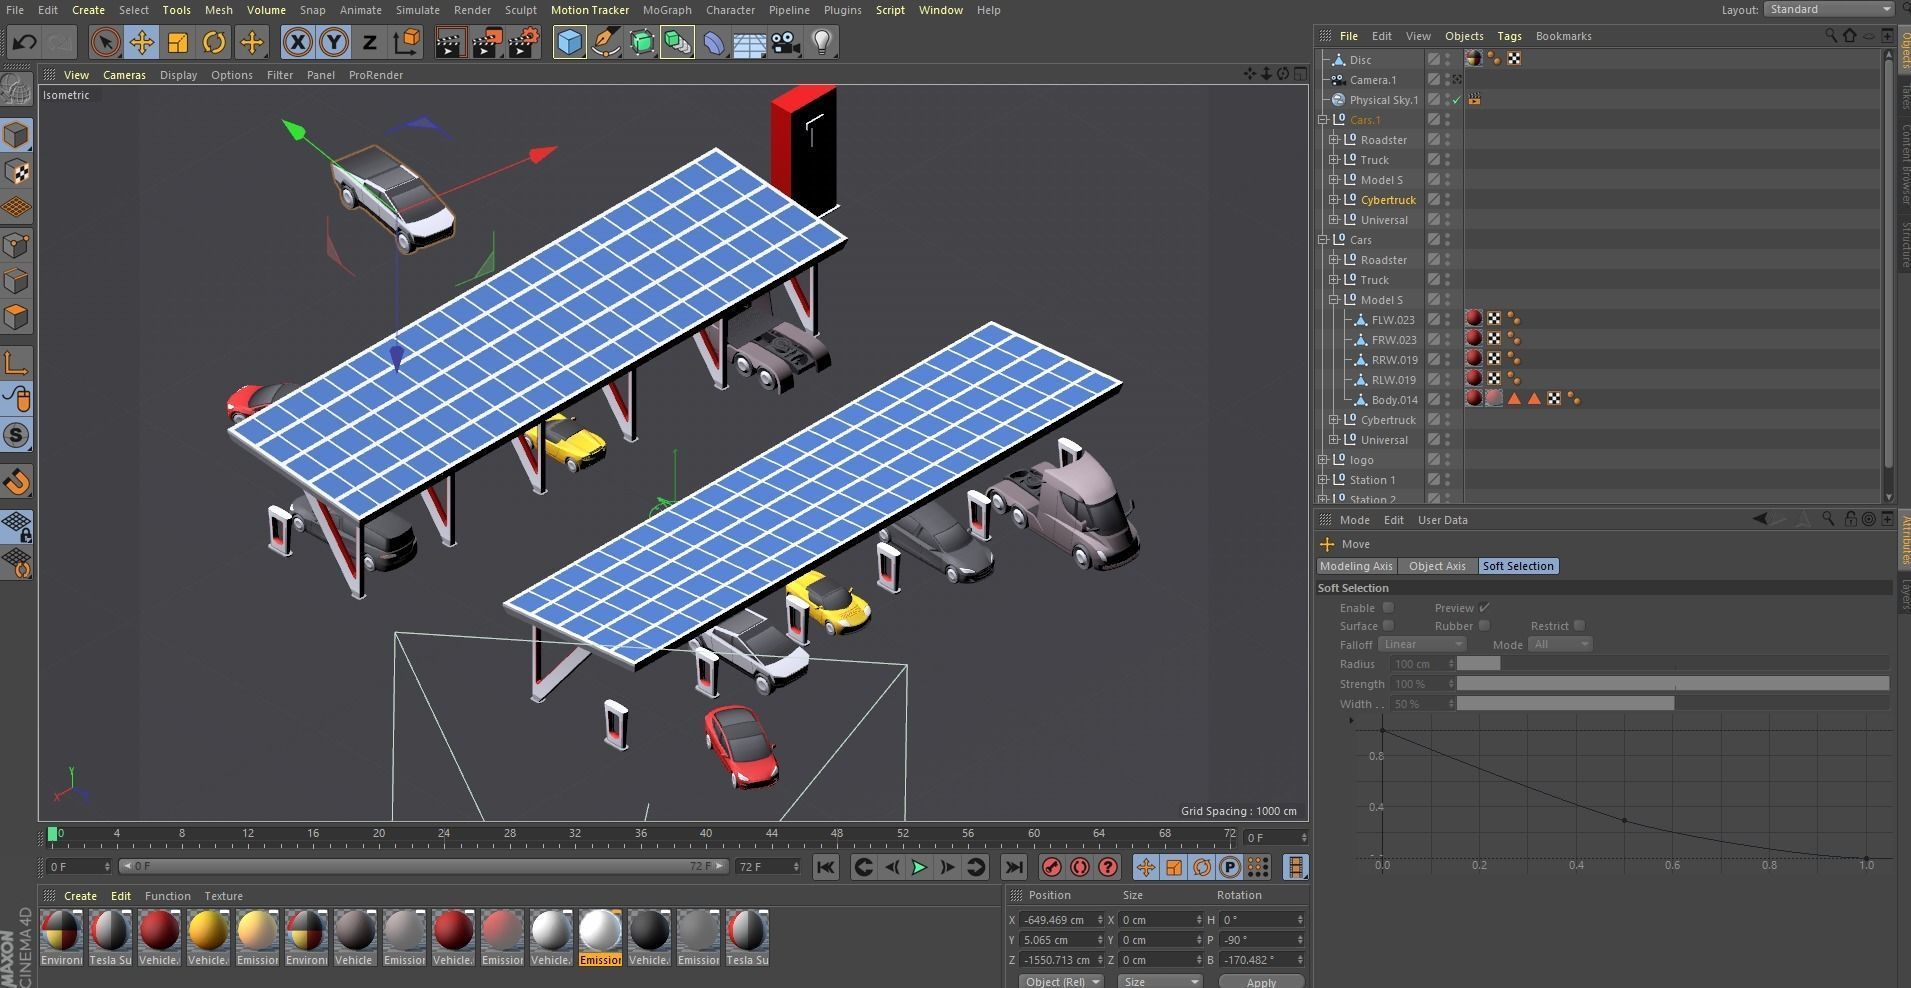Click the search magnifier in Object Manager
The width and height of the screenshot is (1911, 988).
click(x=1831, y=36)
